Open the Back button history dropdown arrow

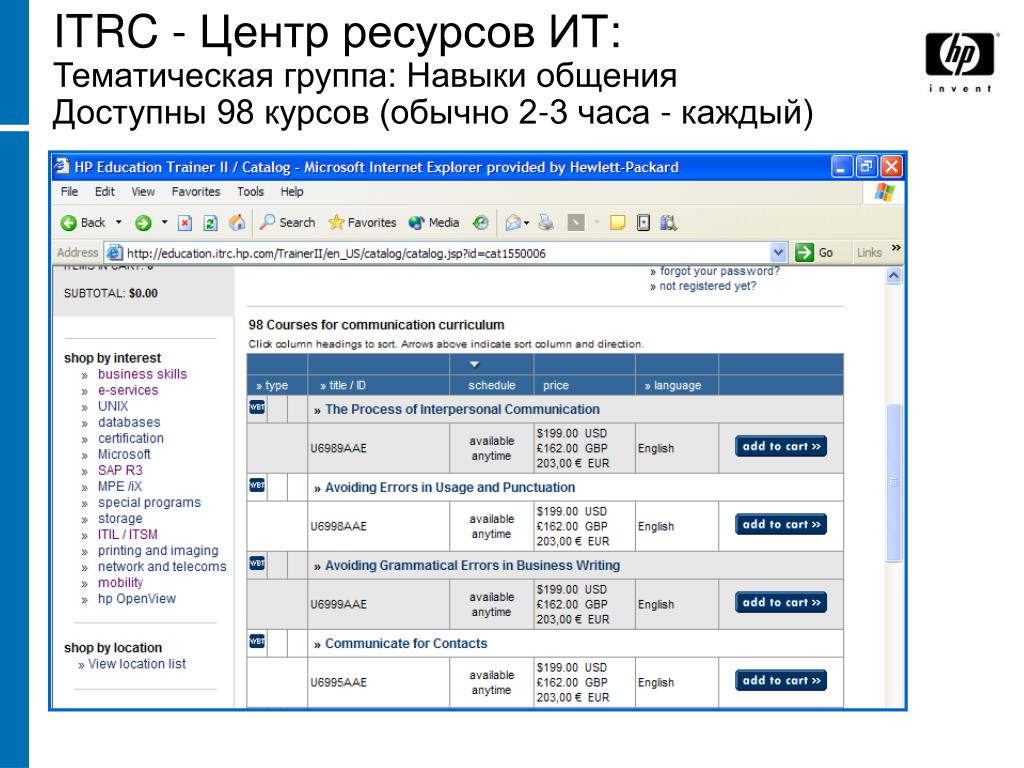(119, 223)
